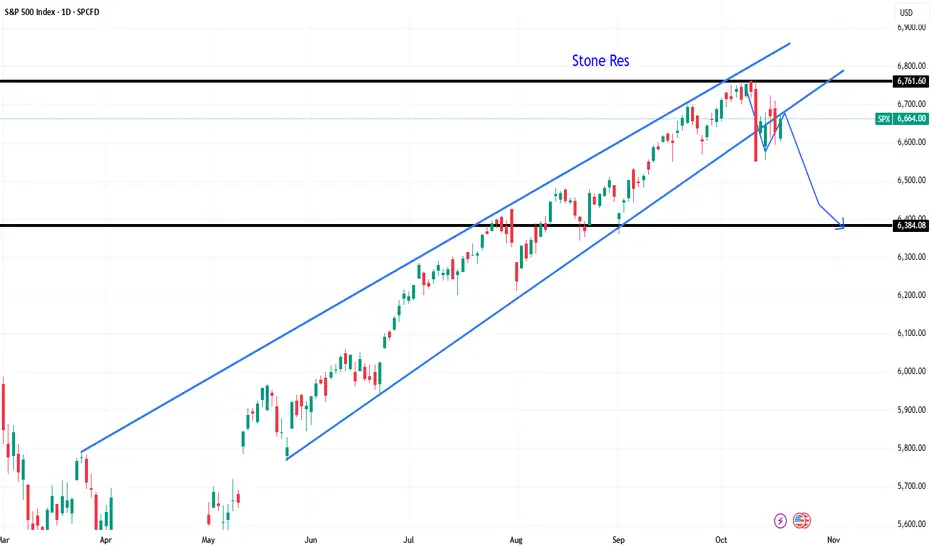Screen dimensions: 932x550
Task: Open the USD currency selector
Action: 906,13
